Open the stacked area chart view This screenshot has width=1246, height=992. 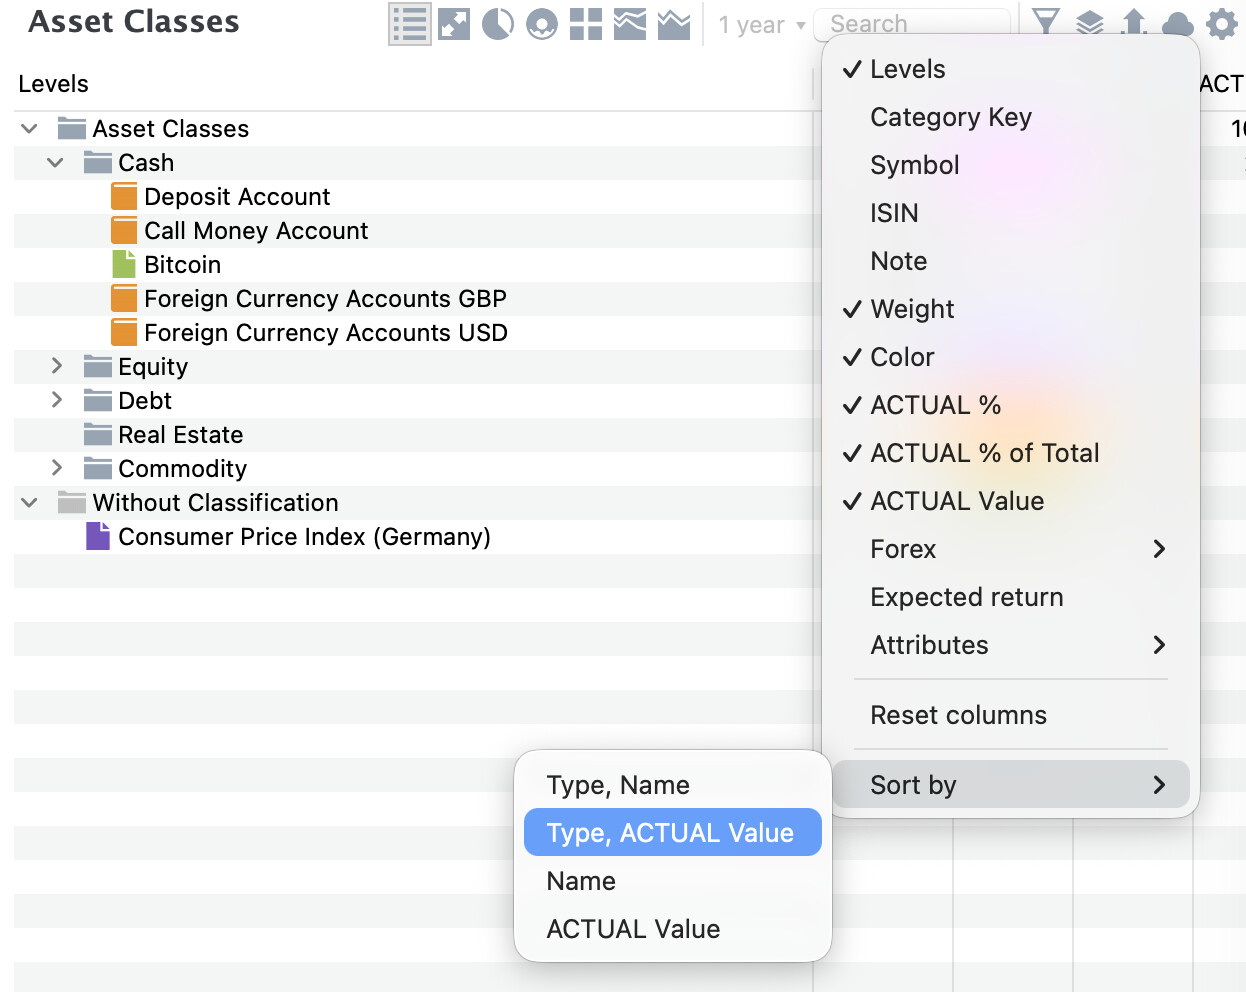(x=629, y=24)
